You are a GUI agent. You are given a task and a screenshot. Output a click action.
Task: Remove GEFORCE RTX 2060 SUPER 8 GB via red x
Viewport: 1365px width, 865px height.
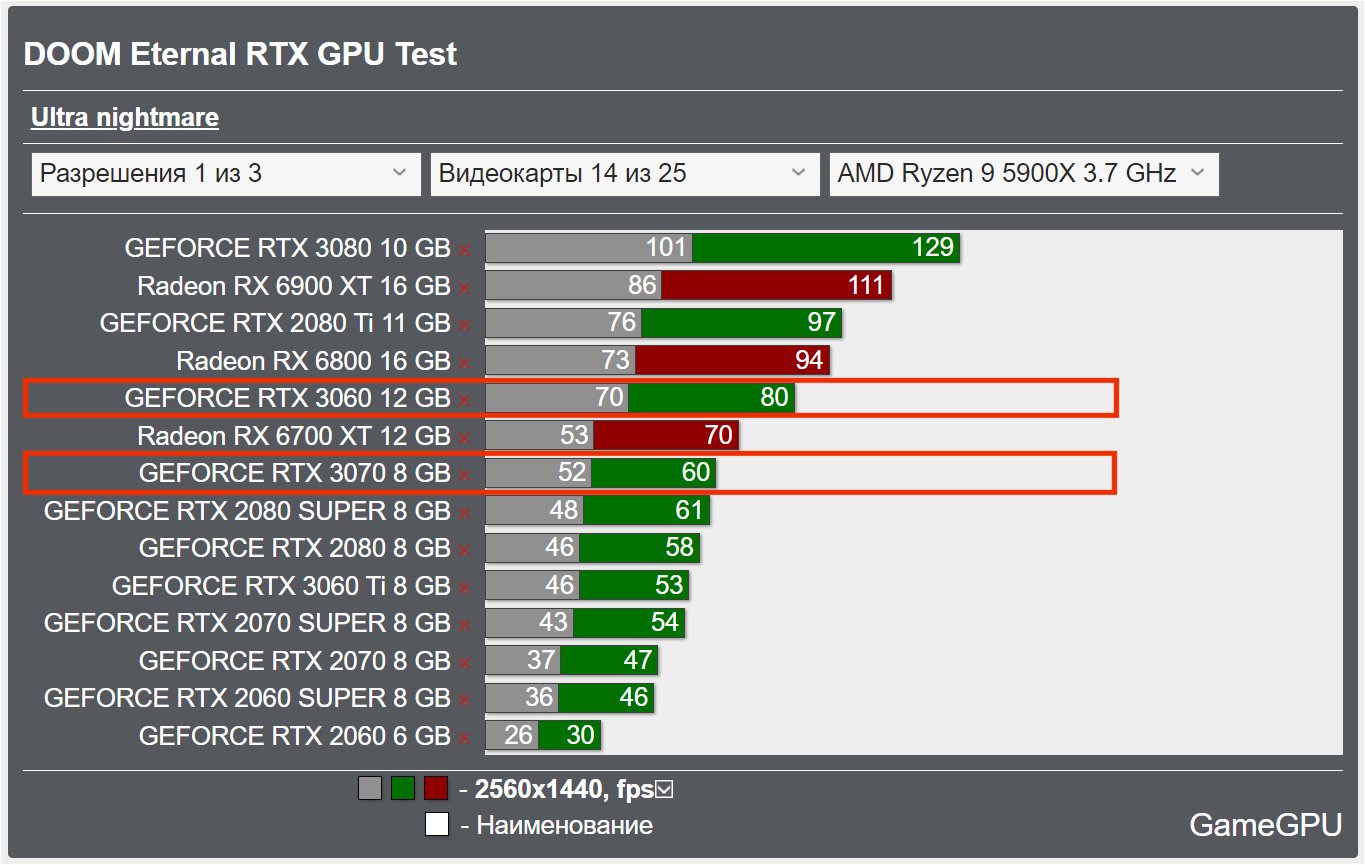click(465, 700)
